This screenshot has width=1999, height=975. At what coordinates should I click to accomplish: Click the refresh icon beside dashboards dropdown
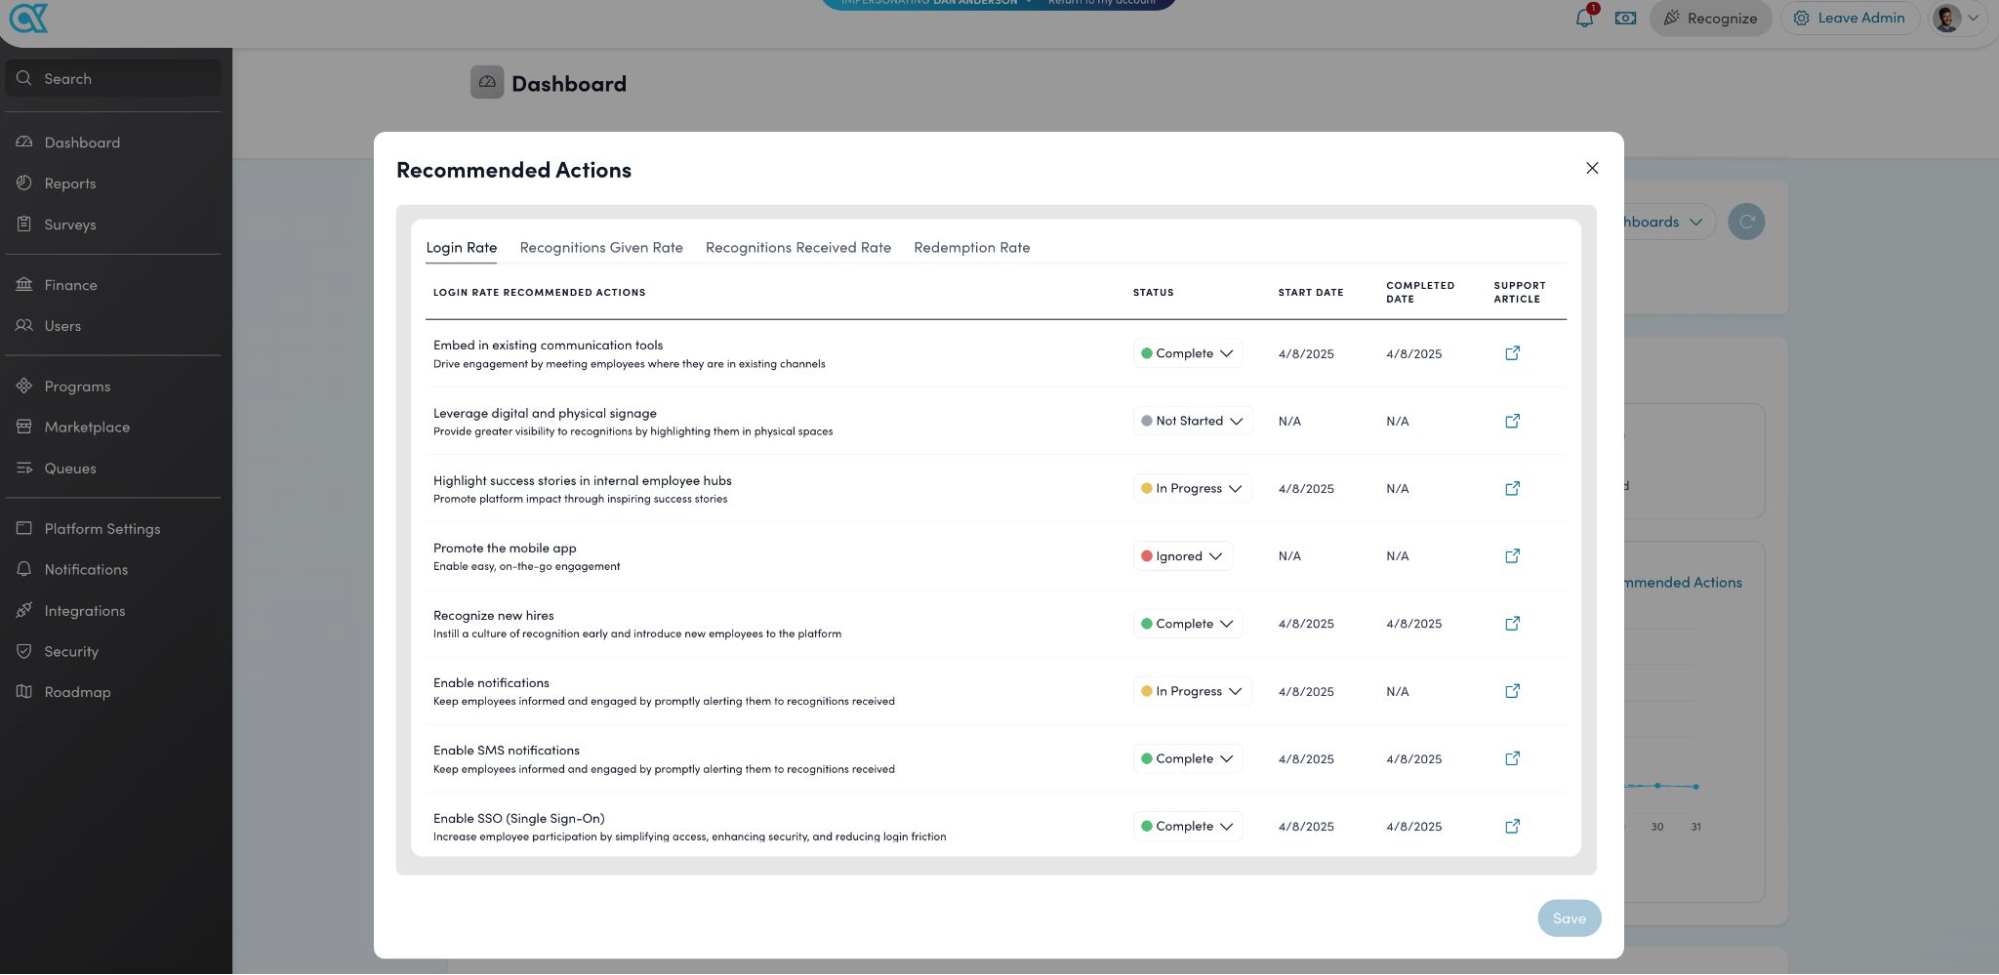[x=1746, y=222]
